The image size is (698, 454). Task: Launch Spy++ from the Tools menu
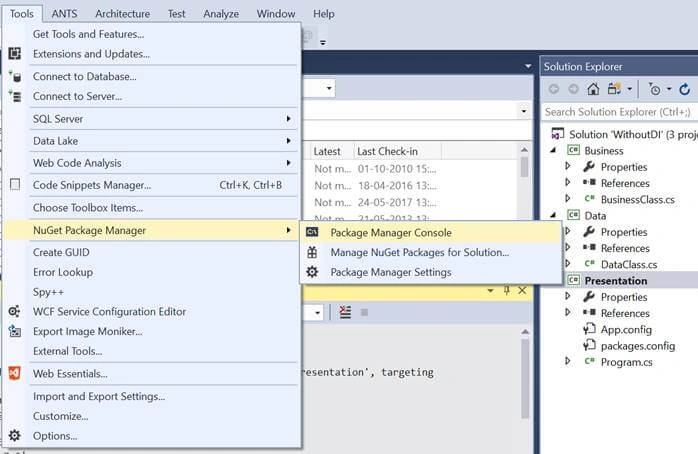(150, 292)
